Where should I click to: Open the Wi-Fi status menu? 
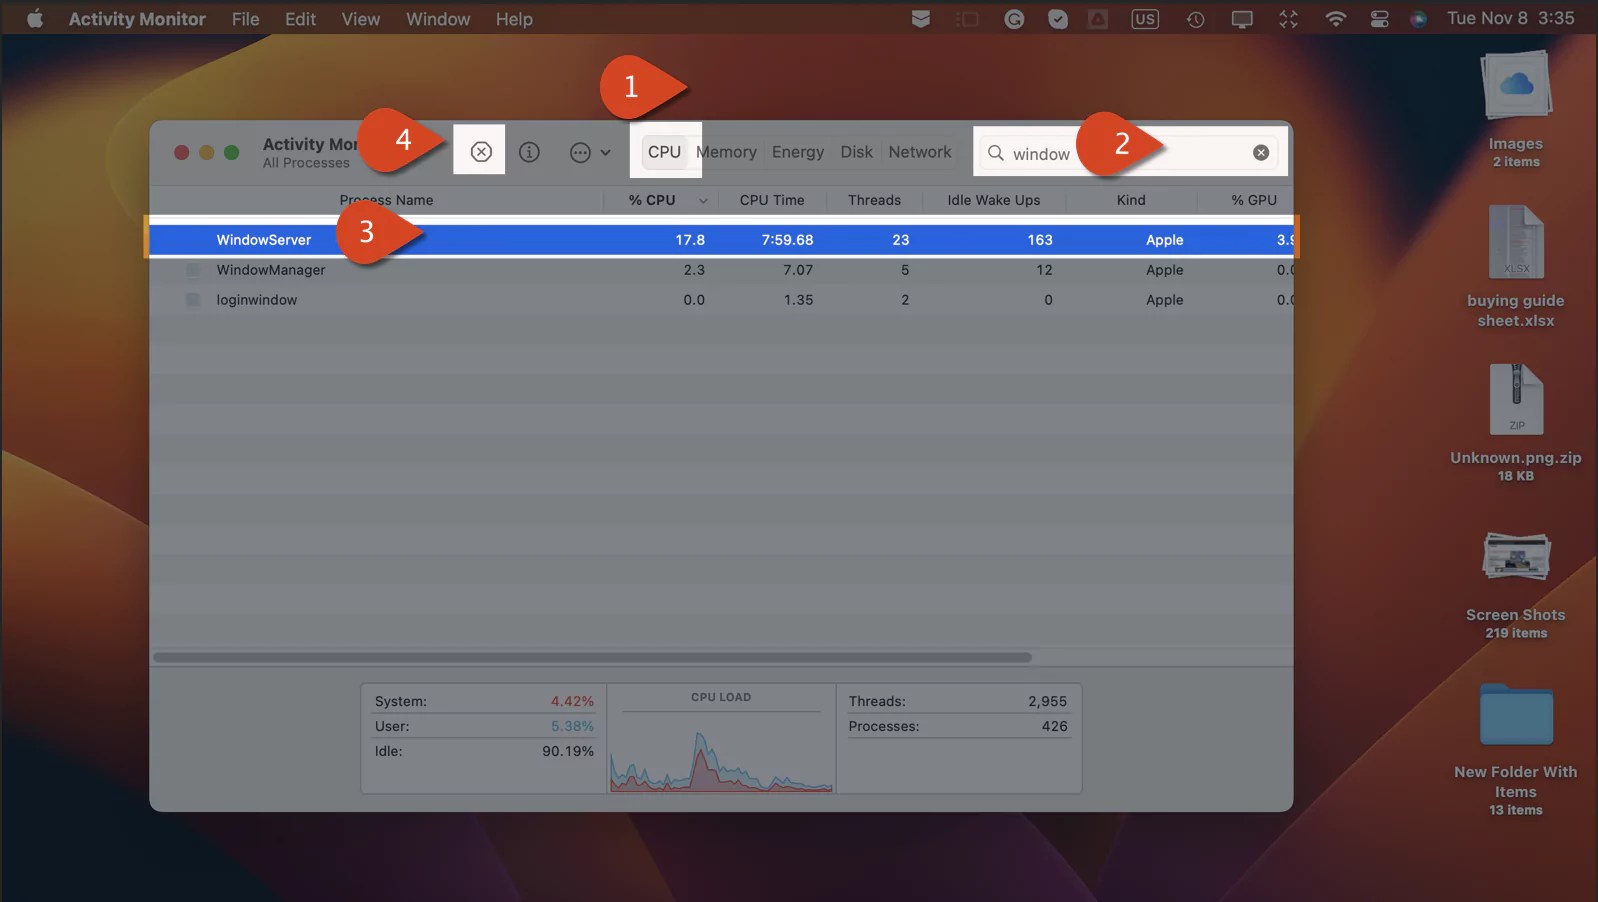pyautogui.click(x=1335, y=18)
